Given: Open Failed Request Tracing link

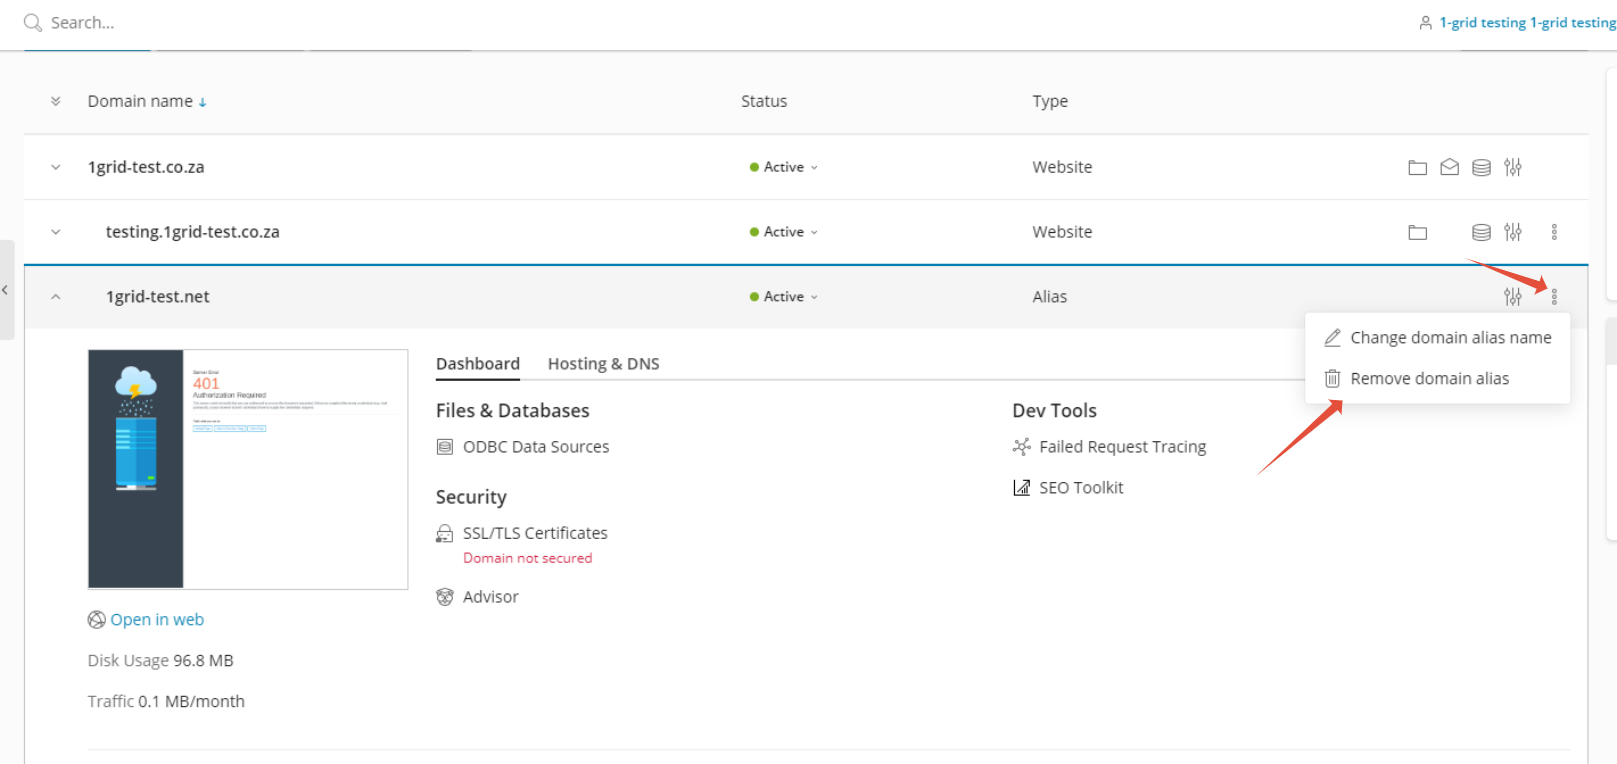Looking at the screenshot, I should coord(1122,447).
